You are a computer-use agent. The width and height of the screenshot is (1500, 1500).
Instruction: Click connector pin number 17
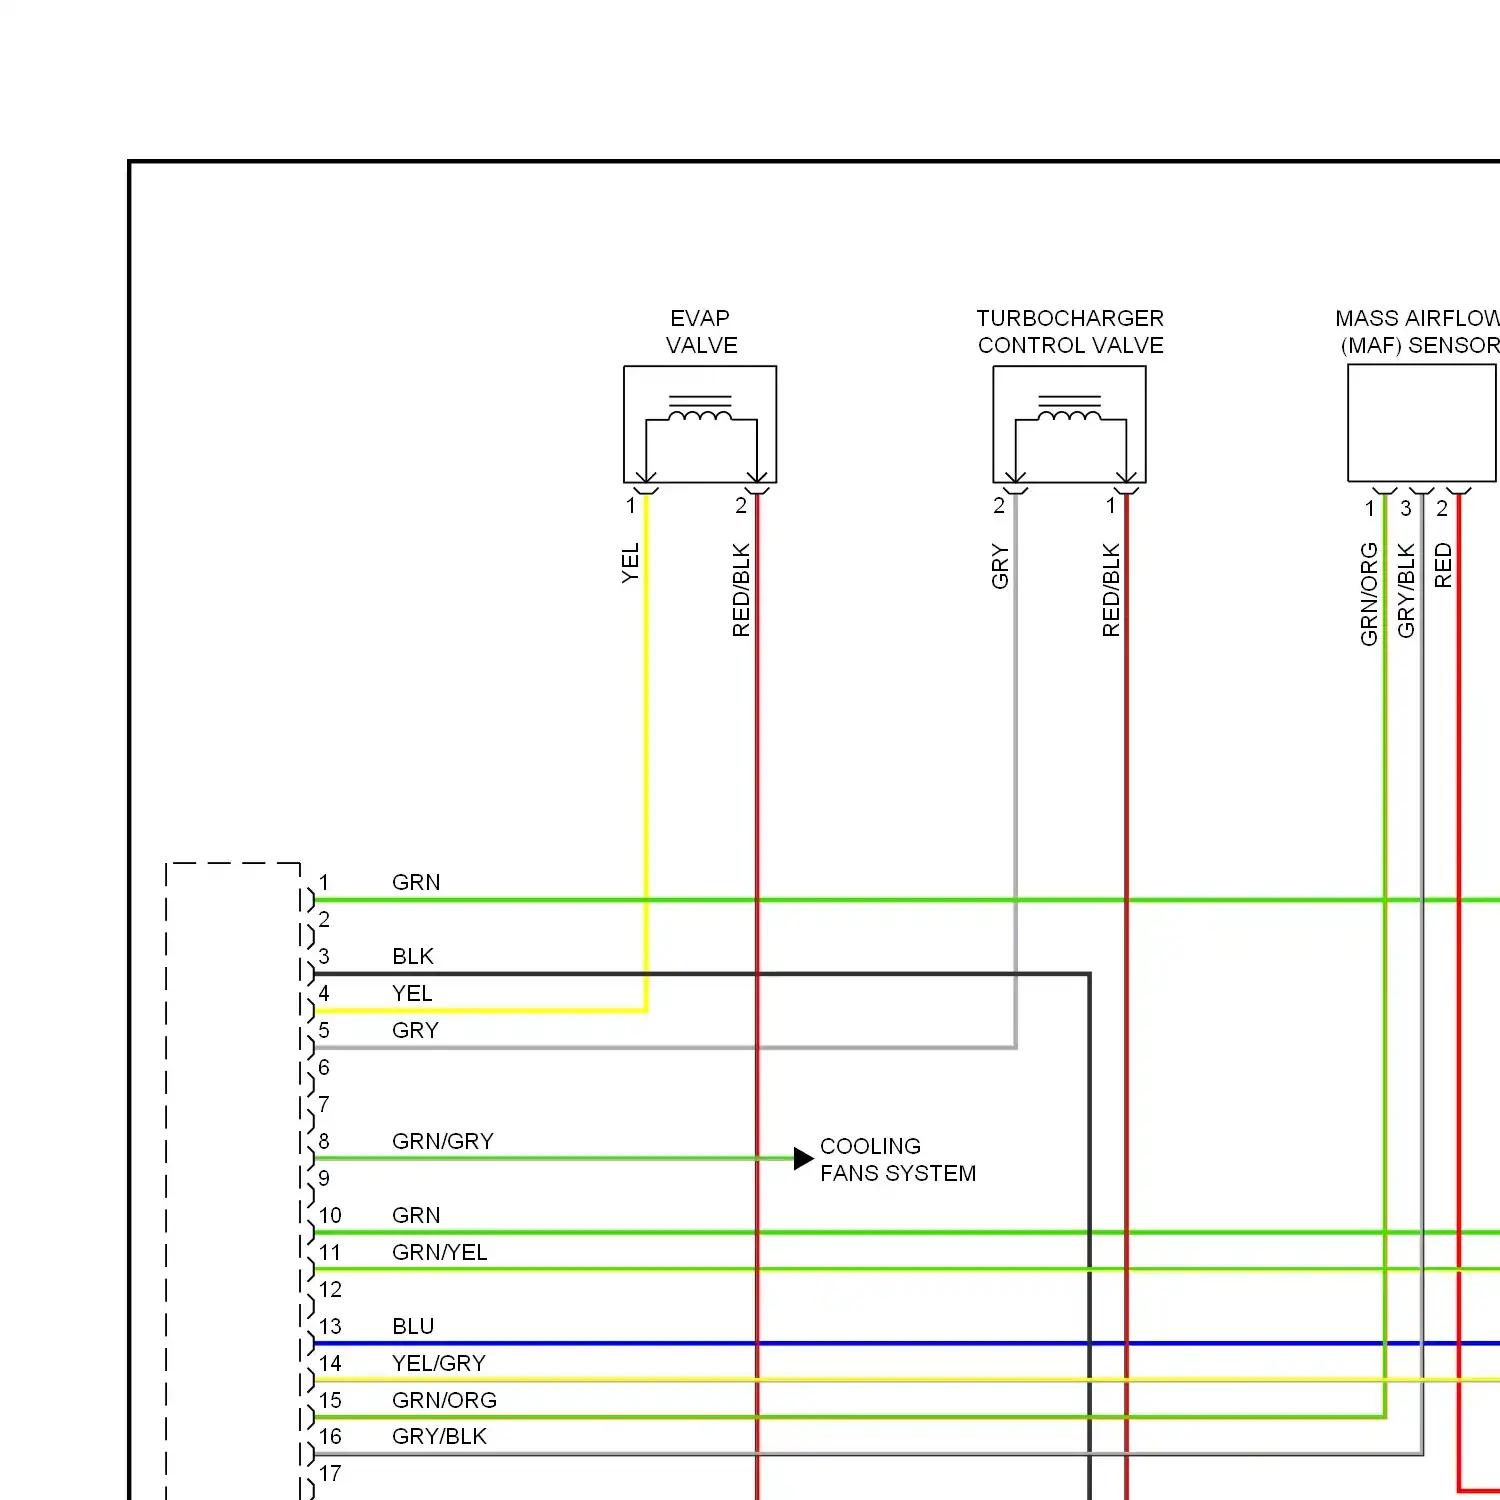tap(330, 1473)
